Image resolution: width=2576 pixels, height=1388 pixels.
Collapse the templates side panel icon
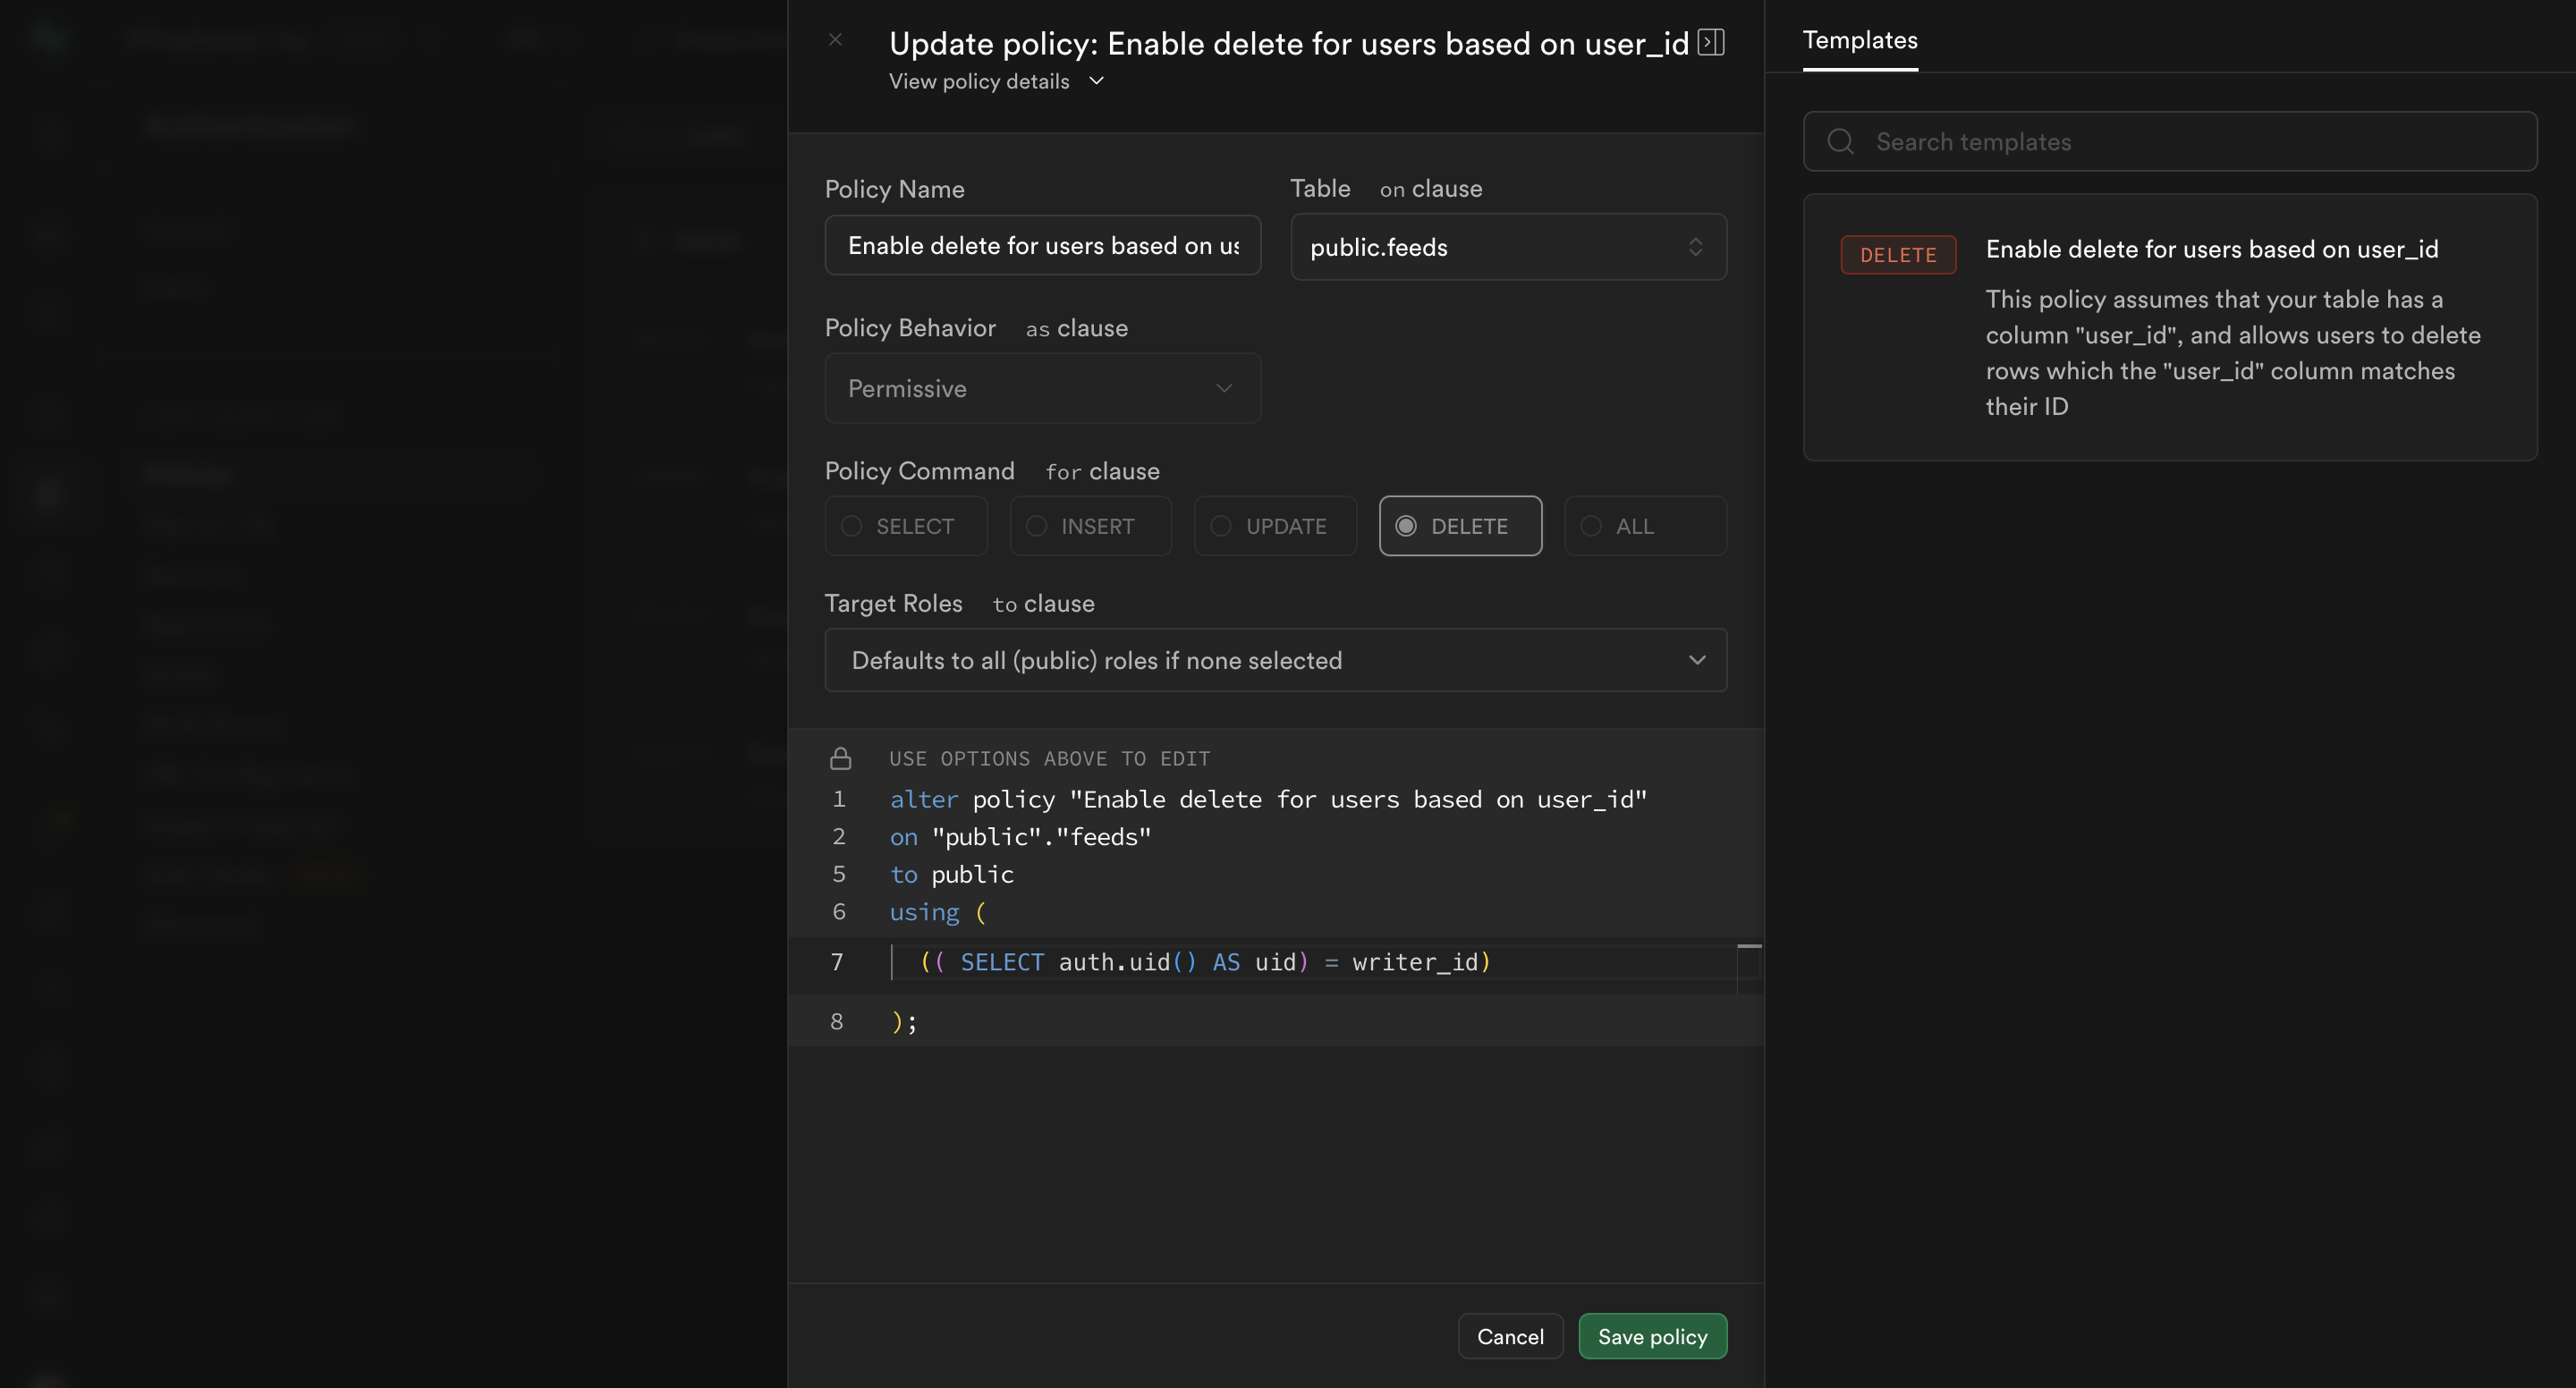(1711, 42)
